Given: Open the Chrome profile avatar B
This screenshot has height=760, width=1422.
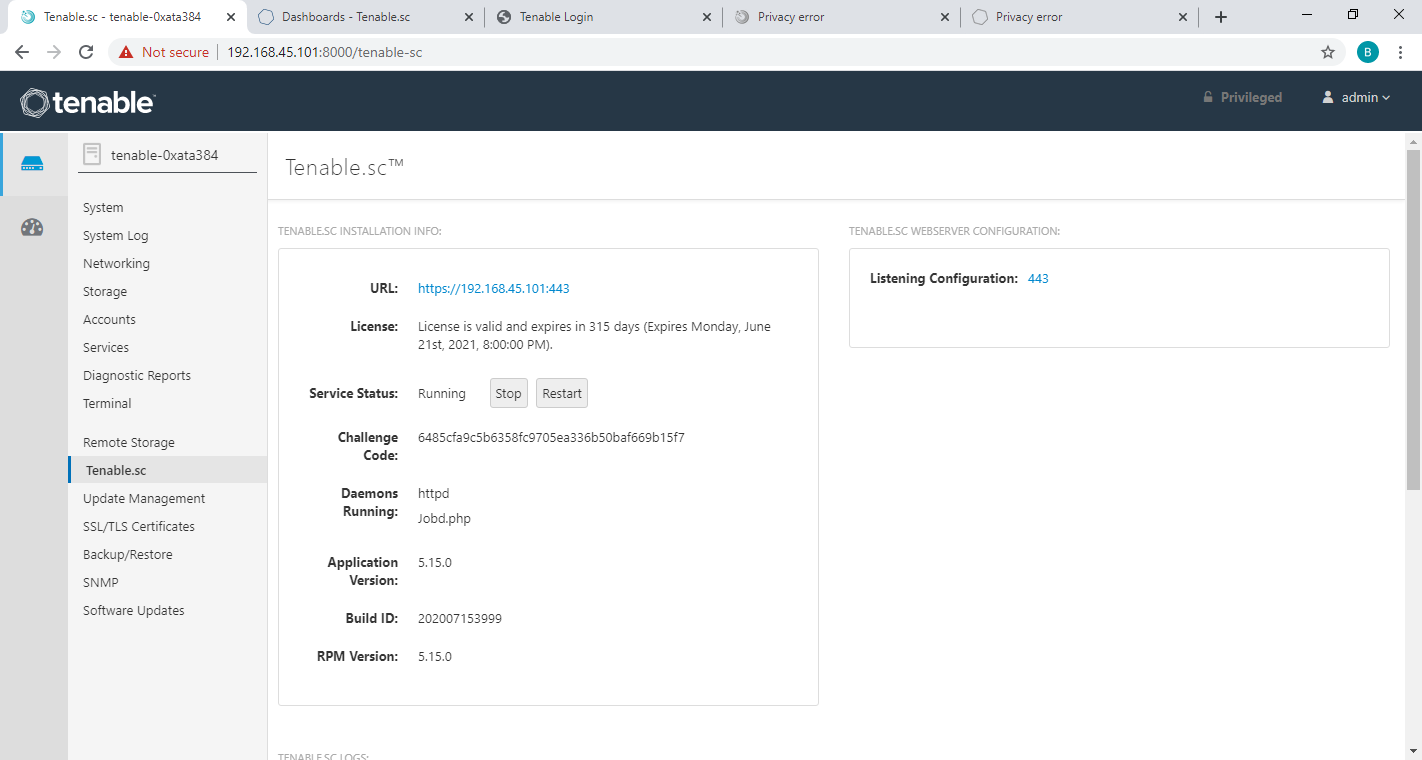Looking at the screenshot, I should (x=1368, y=52).
